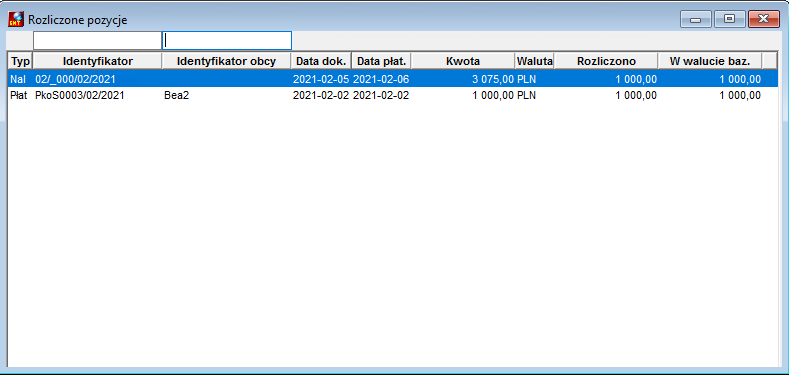The width and height of the screenshot is (790, 376).
Task: Focus the Identyfikator obcy filter field
Action: click(x=227, y=40)
